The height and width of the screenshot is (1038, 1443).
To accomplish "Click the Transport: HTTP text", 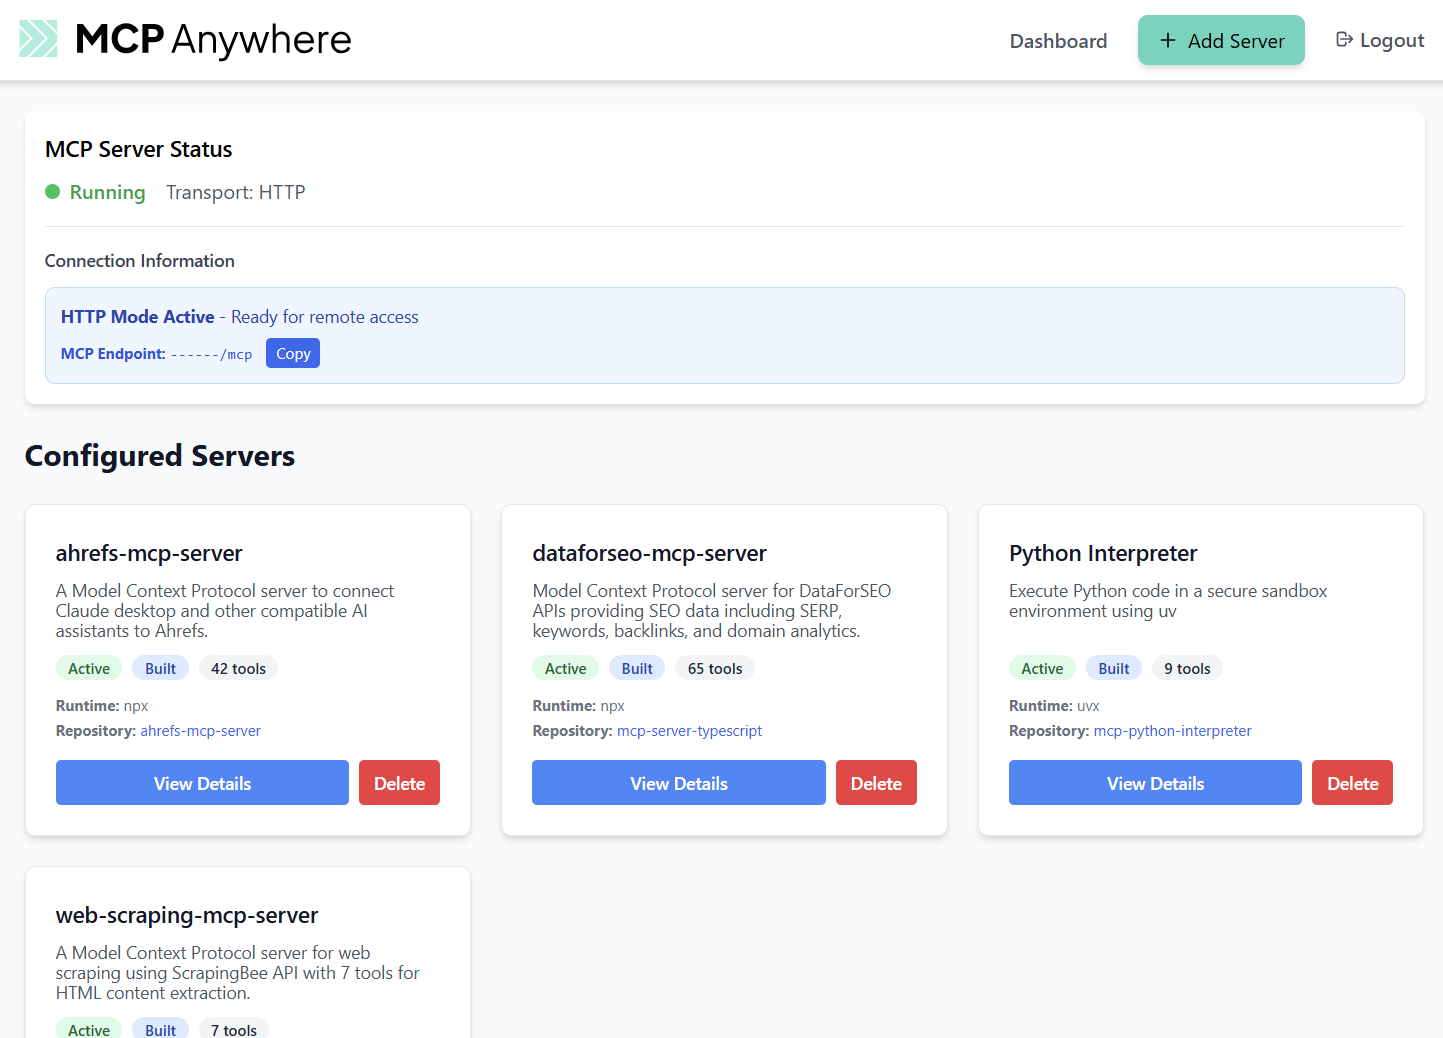I will point(236,192).
